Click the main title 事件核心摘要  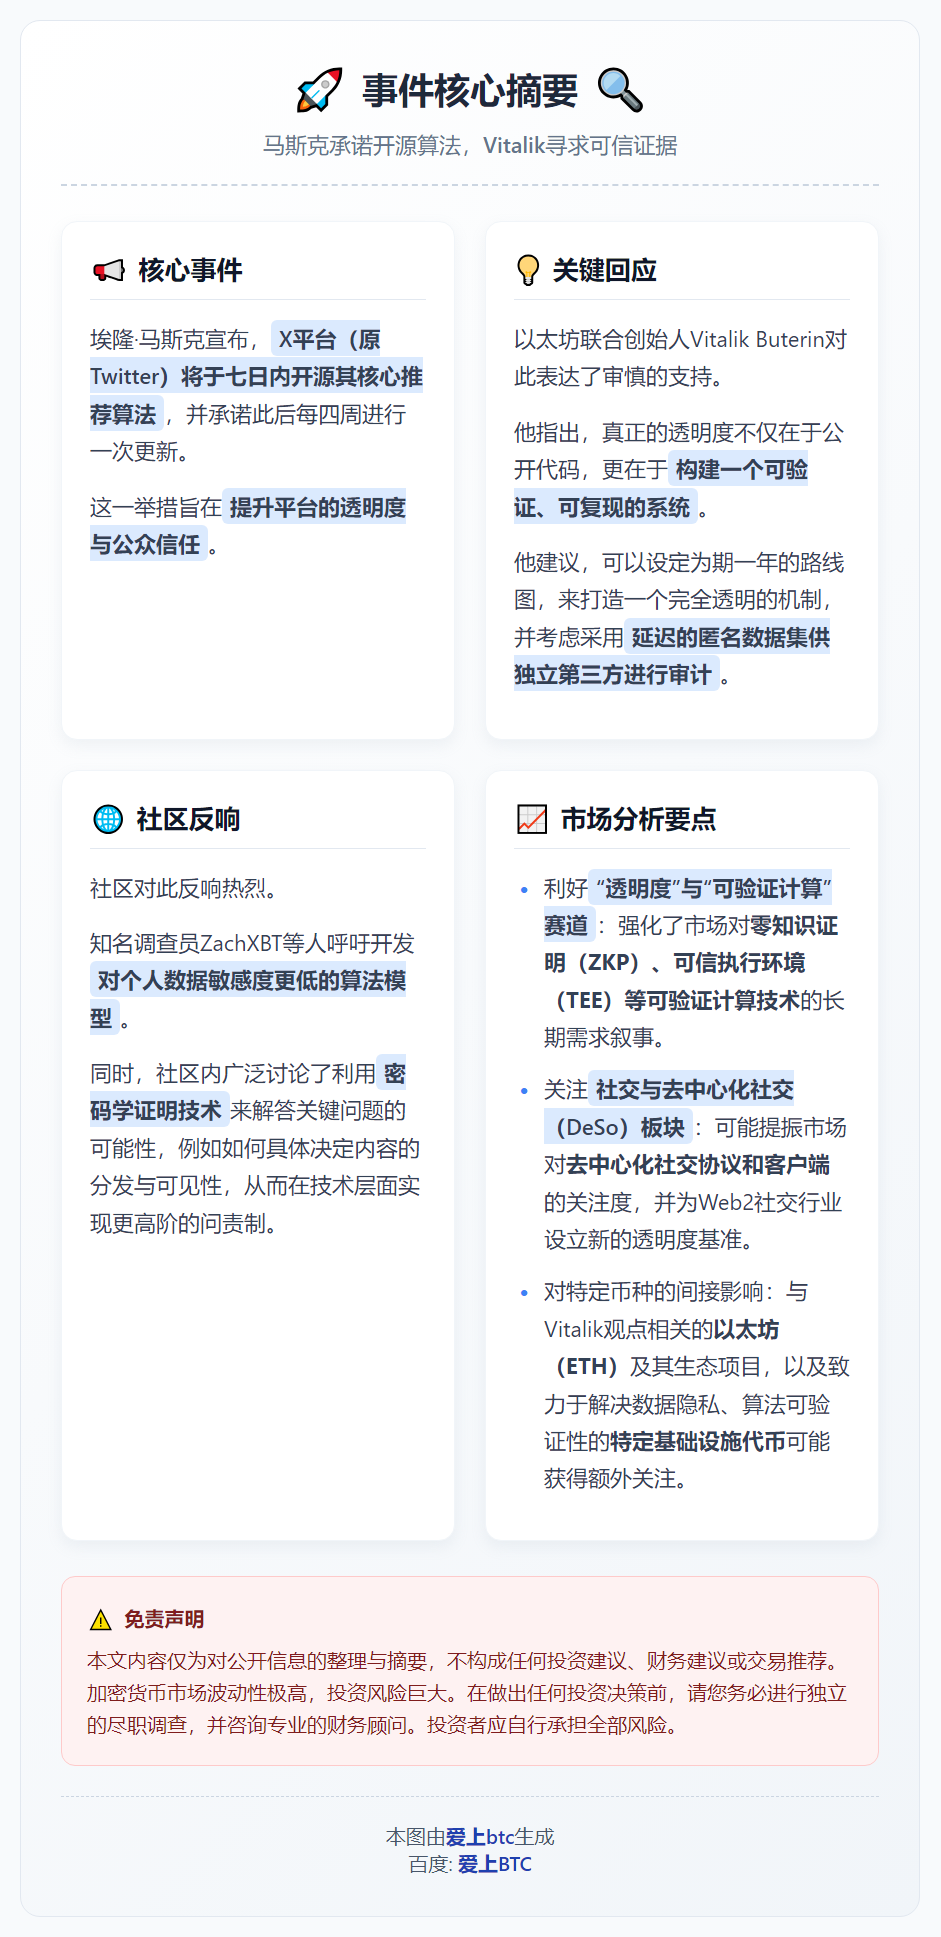470,91
